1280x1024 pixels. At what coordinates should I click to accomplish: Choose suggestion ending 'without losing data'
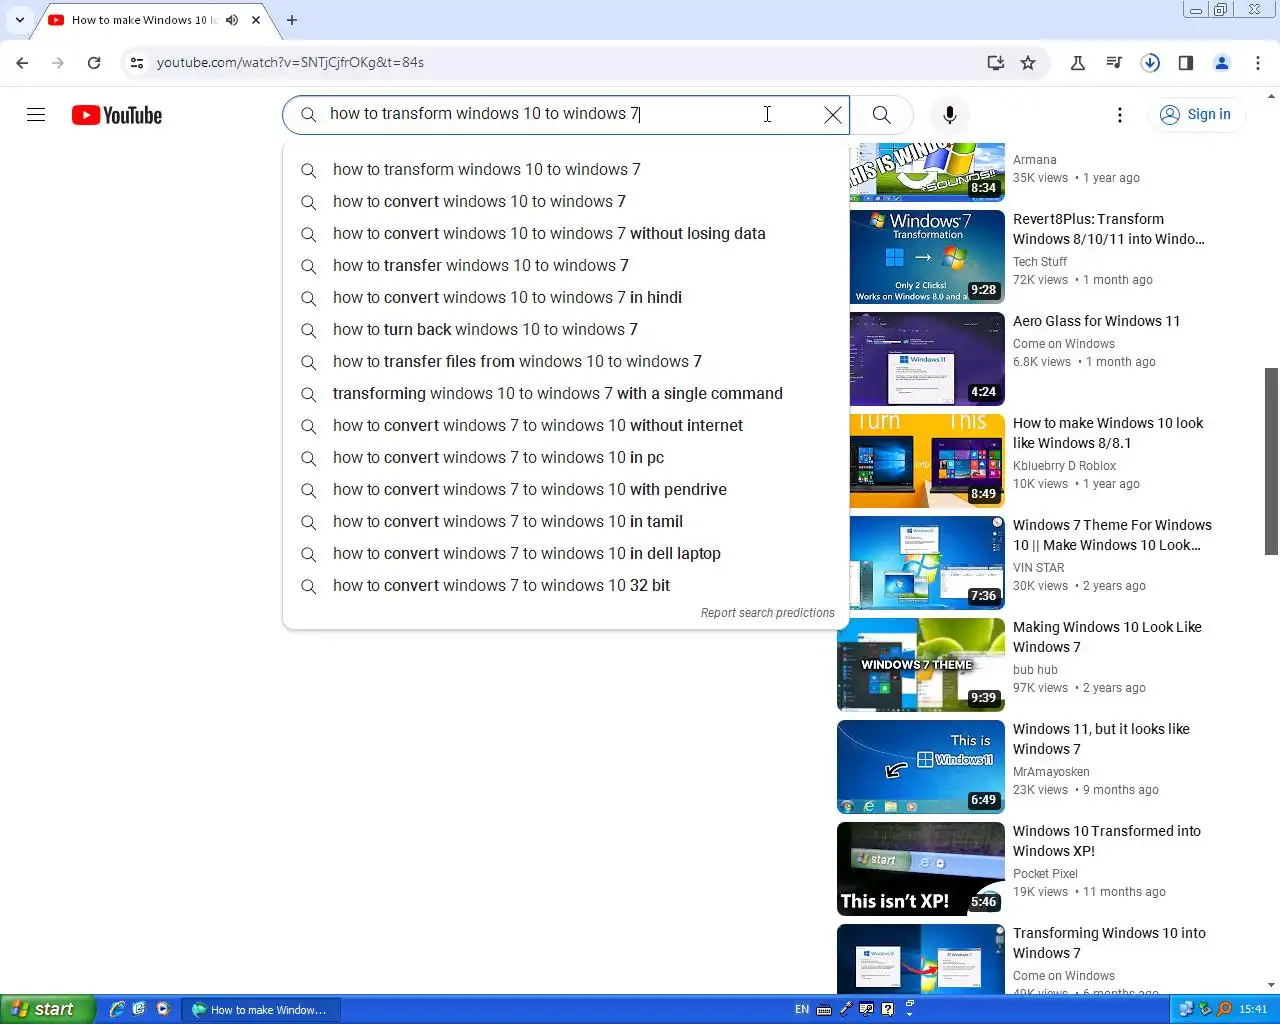pos(566,234)
